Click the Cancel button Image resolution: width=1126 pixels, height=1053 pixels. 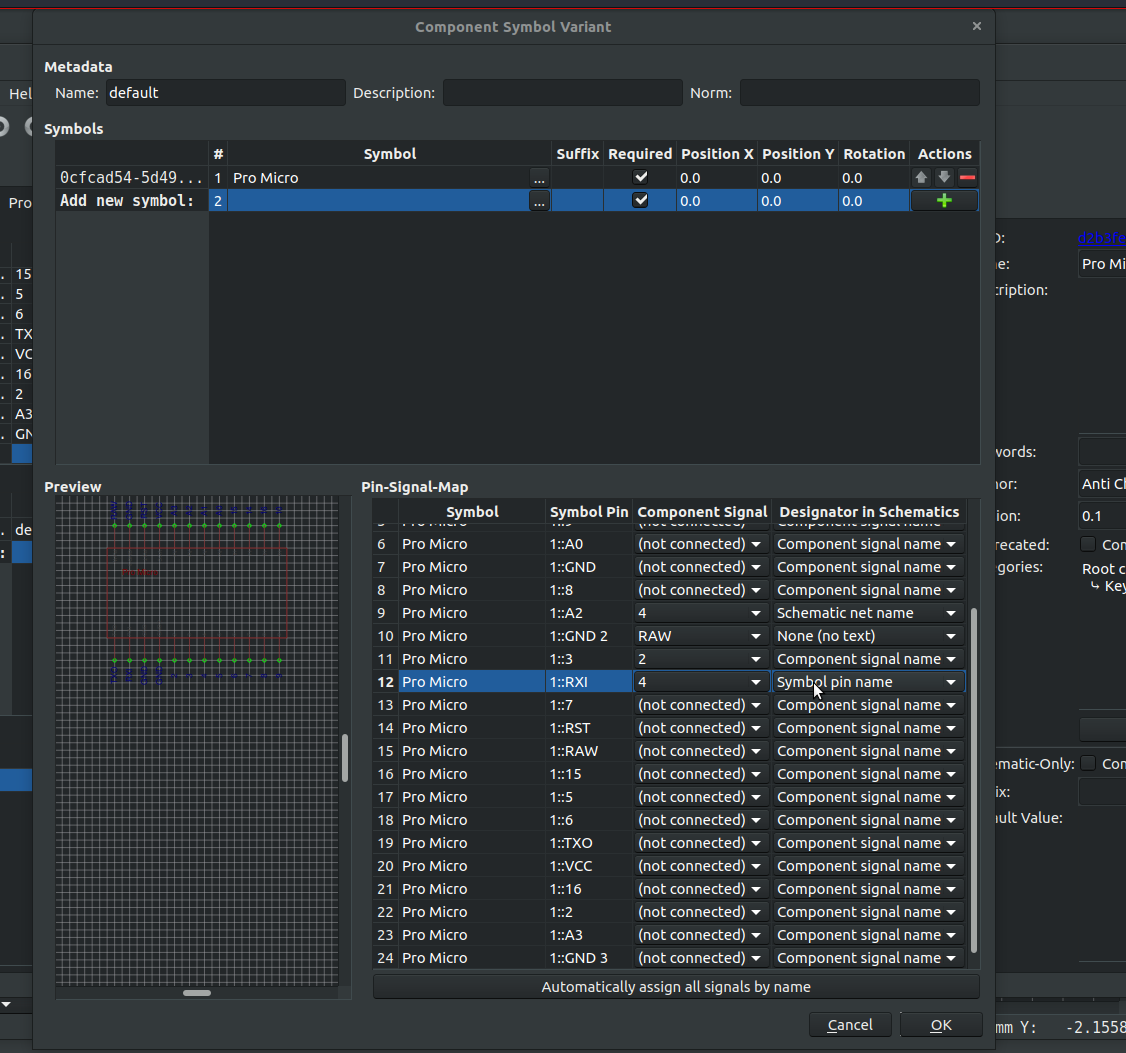click(850, 1025)
